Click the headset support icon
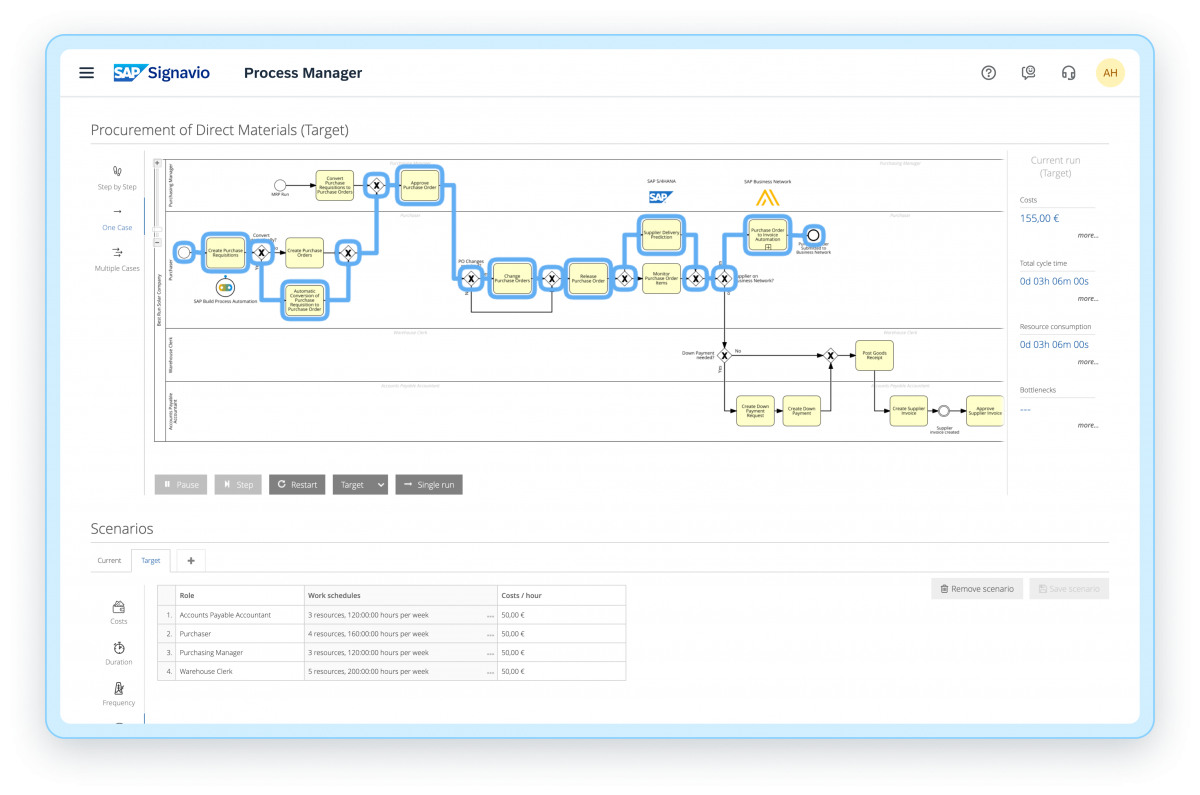 click(x=1068, y=72)
